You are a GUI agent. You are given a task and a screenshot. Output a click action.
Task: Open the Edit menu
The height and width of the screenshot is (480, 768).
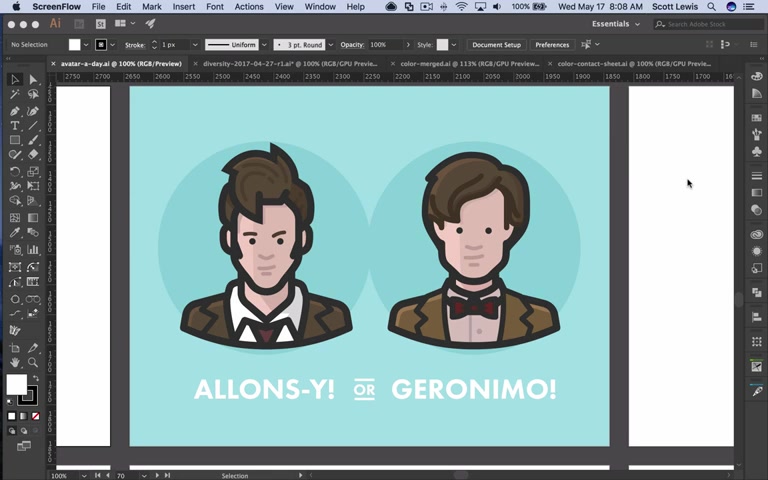click(123, 7)
